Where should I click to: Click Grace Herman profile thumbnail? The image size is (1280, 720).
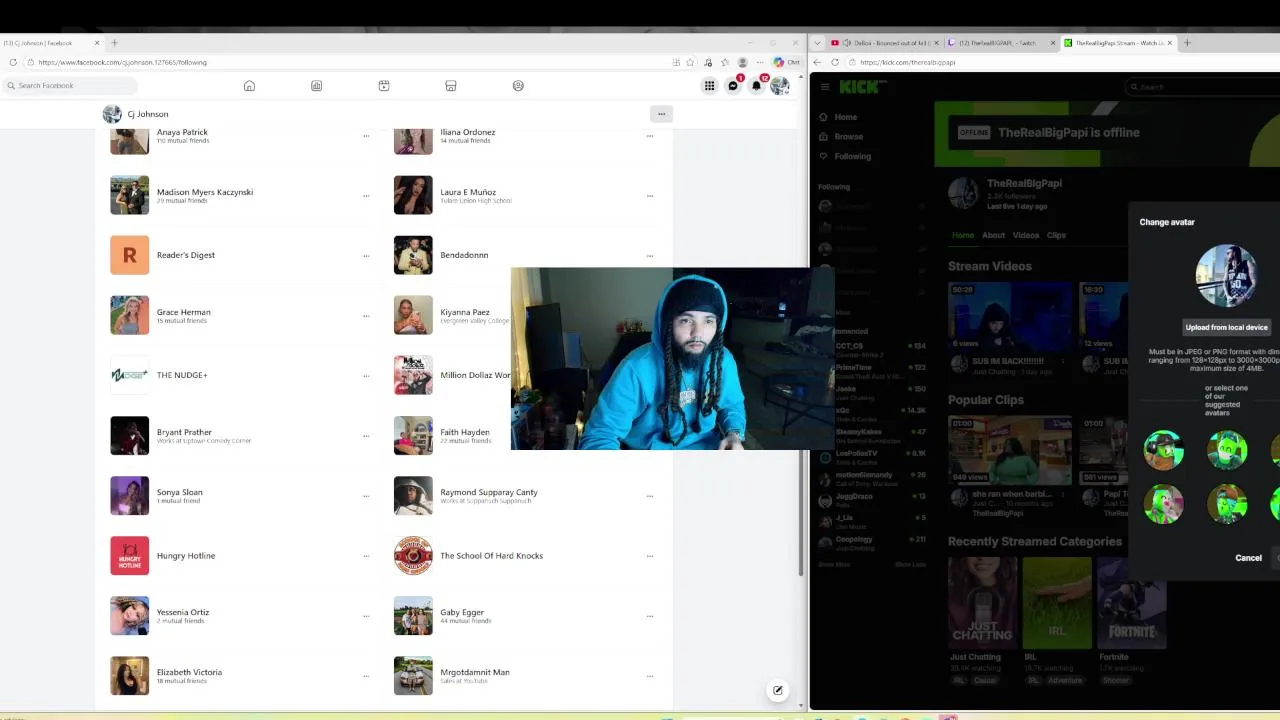tap(129, 316)
